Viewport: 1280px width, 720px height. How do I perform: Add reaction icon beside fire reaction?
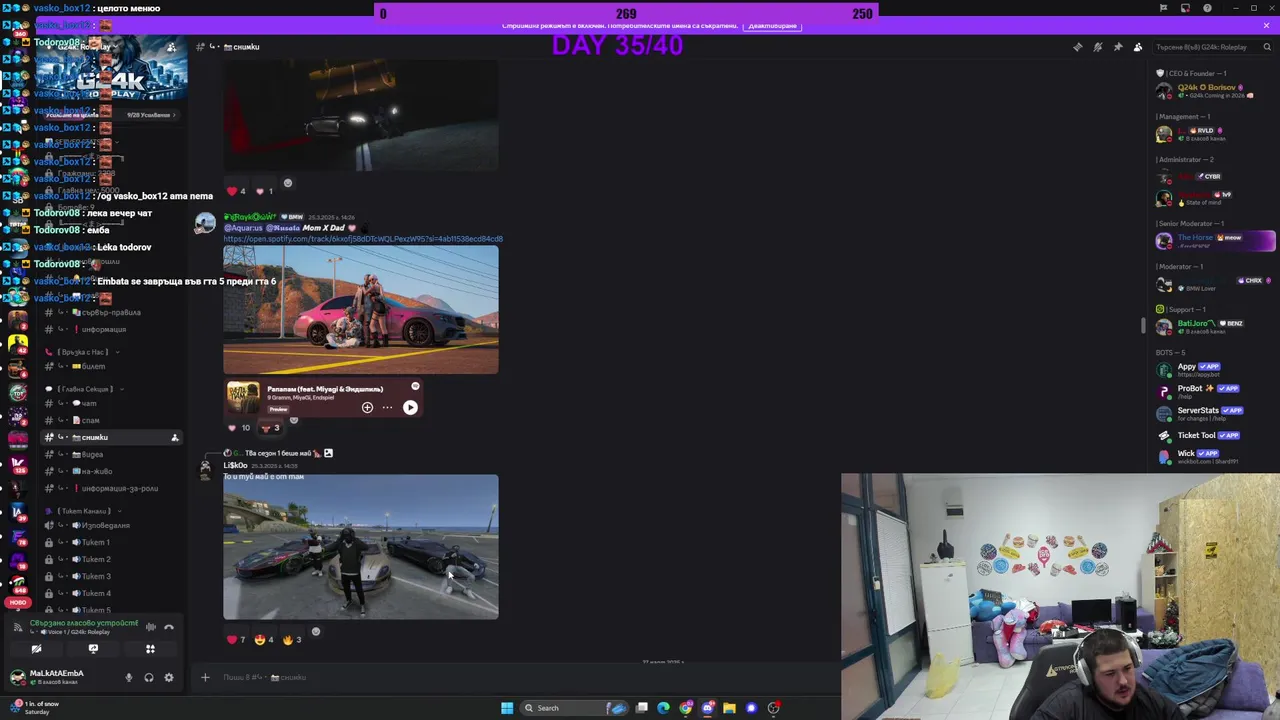tap(316, 632)
